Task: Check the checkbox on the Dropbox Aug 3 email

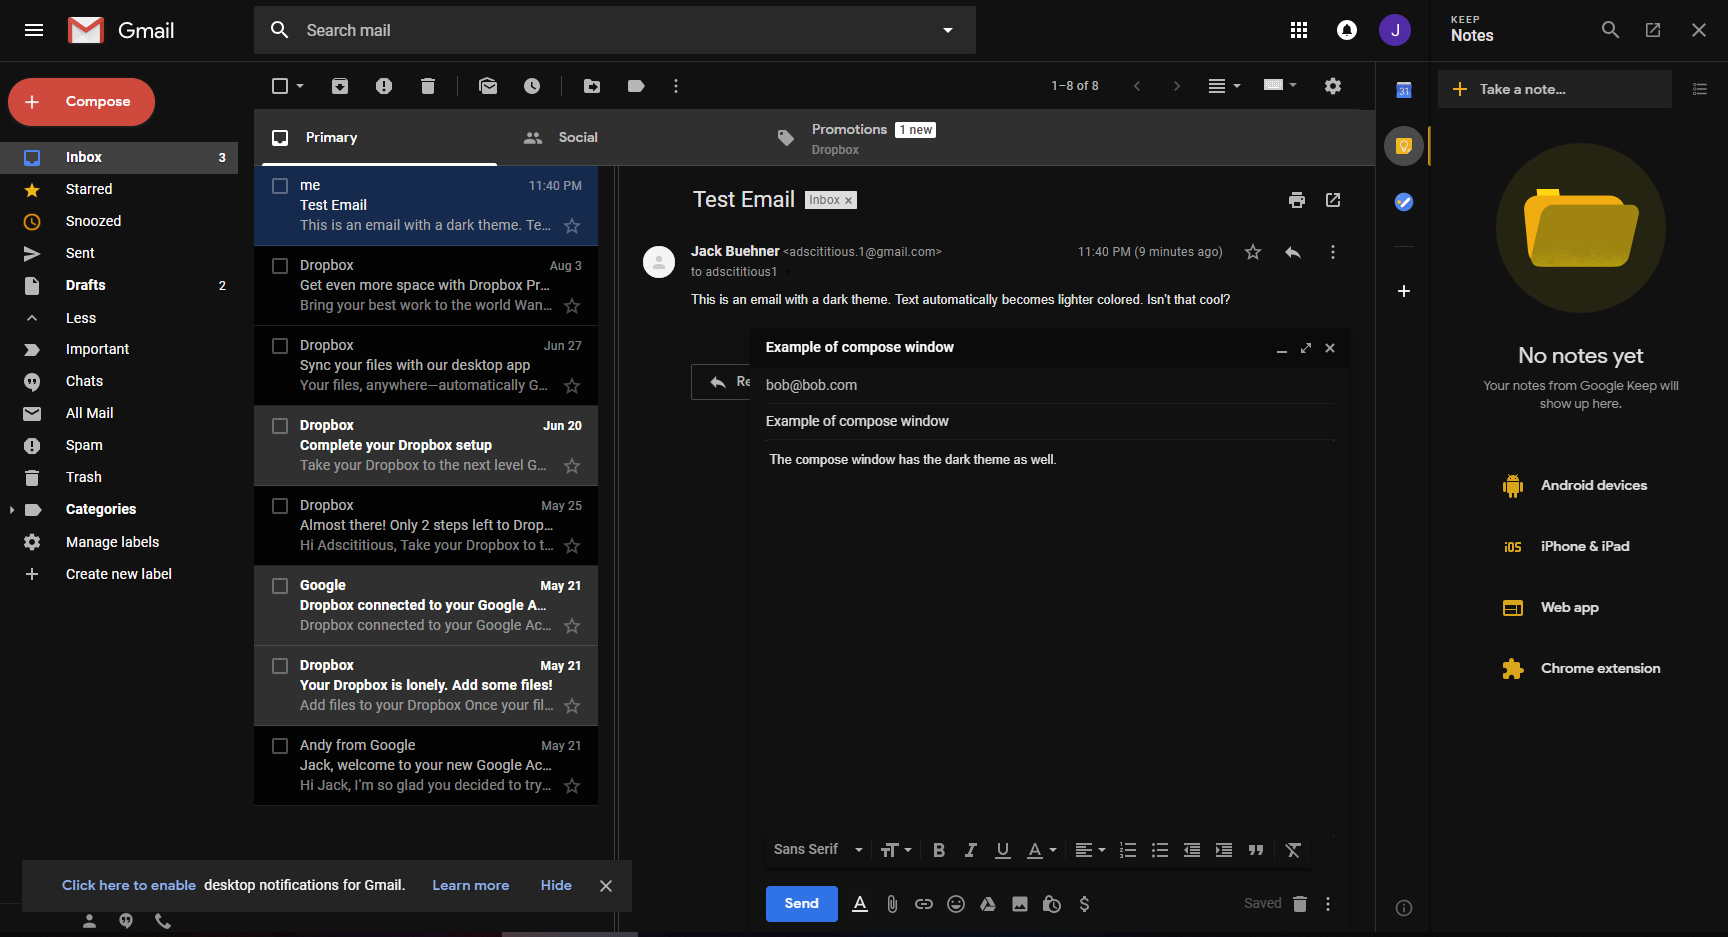Action: point(279,265)
